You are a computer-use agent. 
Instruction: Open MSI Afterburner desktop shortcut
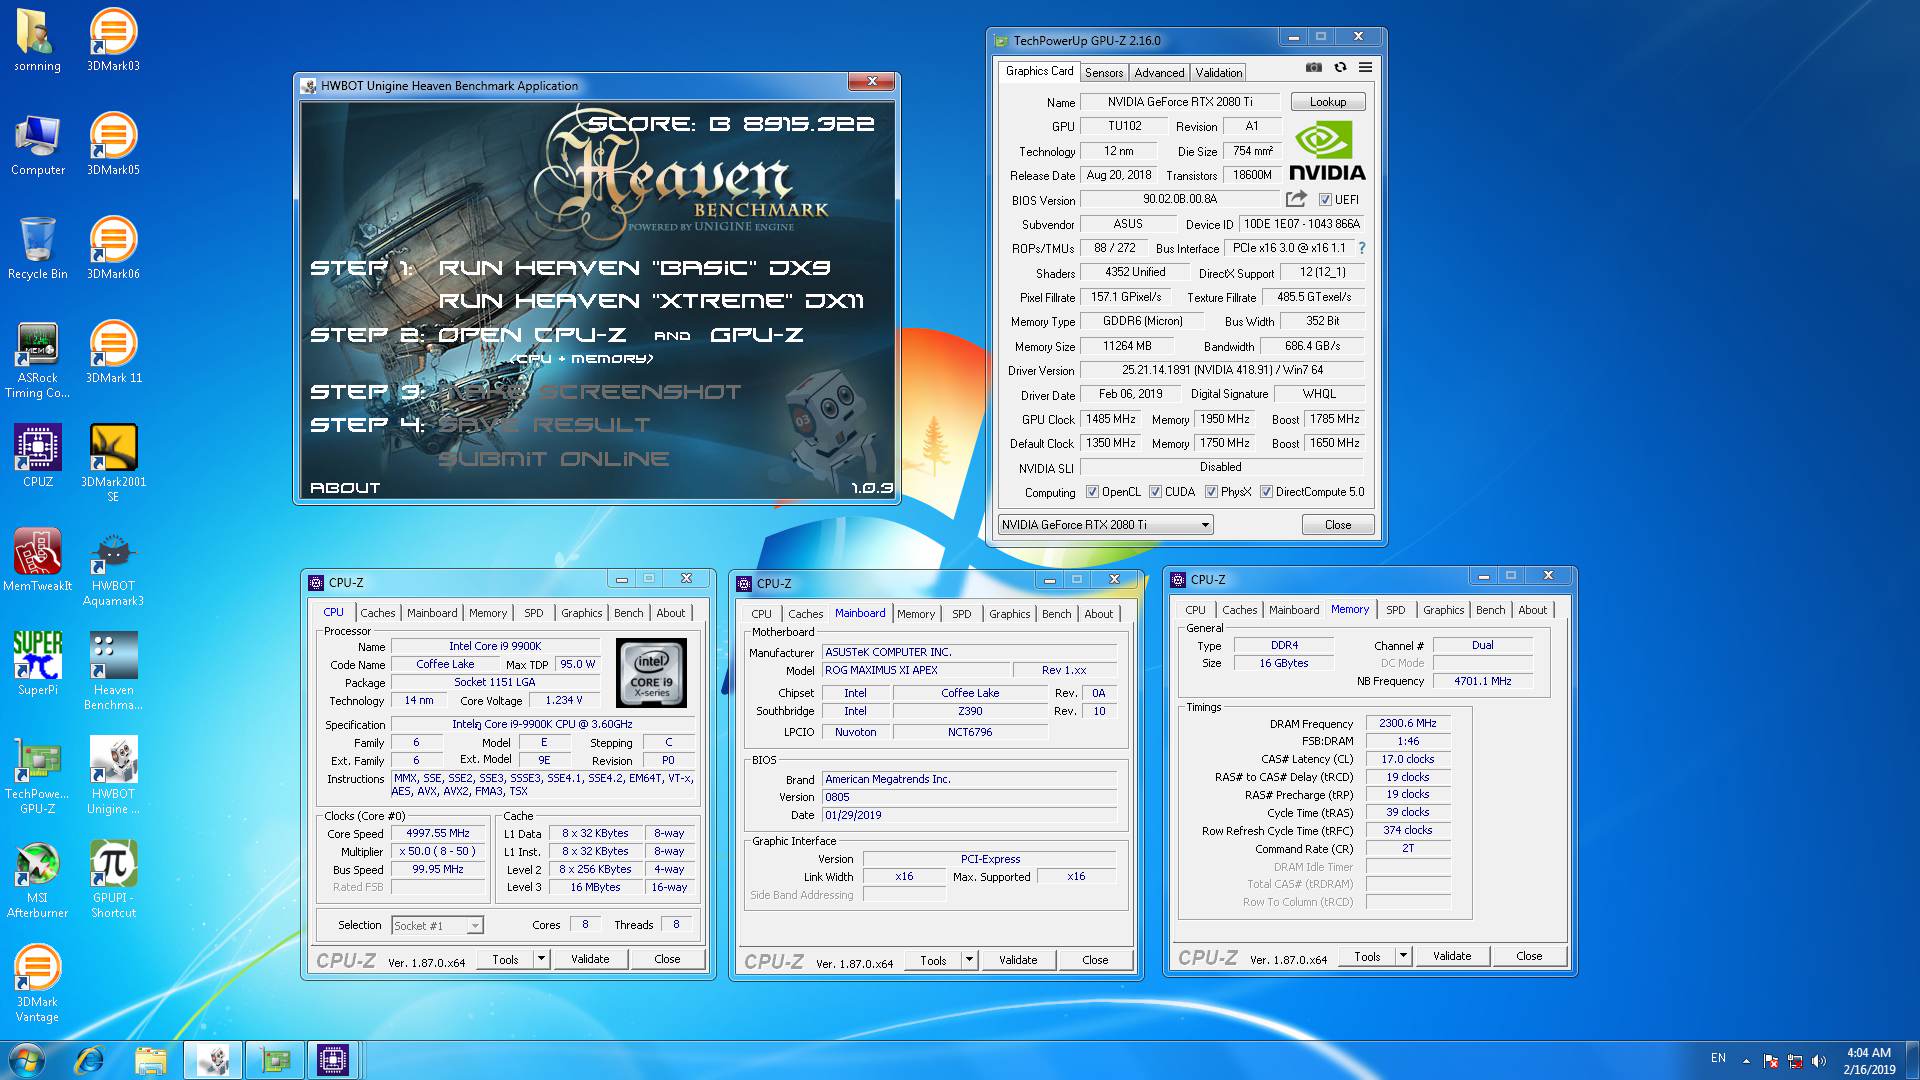37,880
